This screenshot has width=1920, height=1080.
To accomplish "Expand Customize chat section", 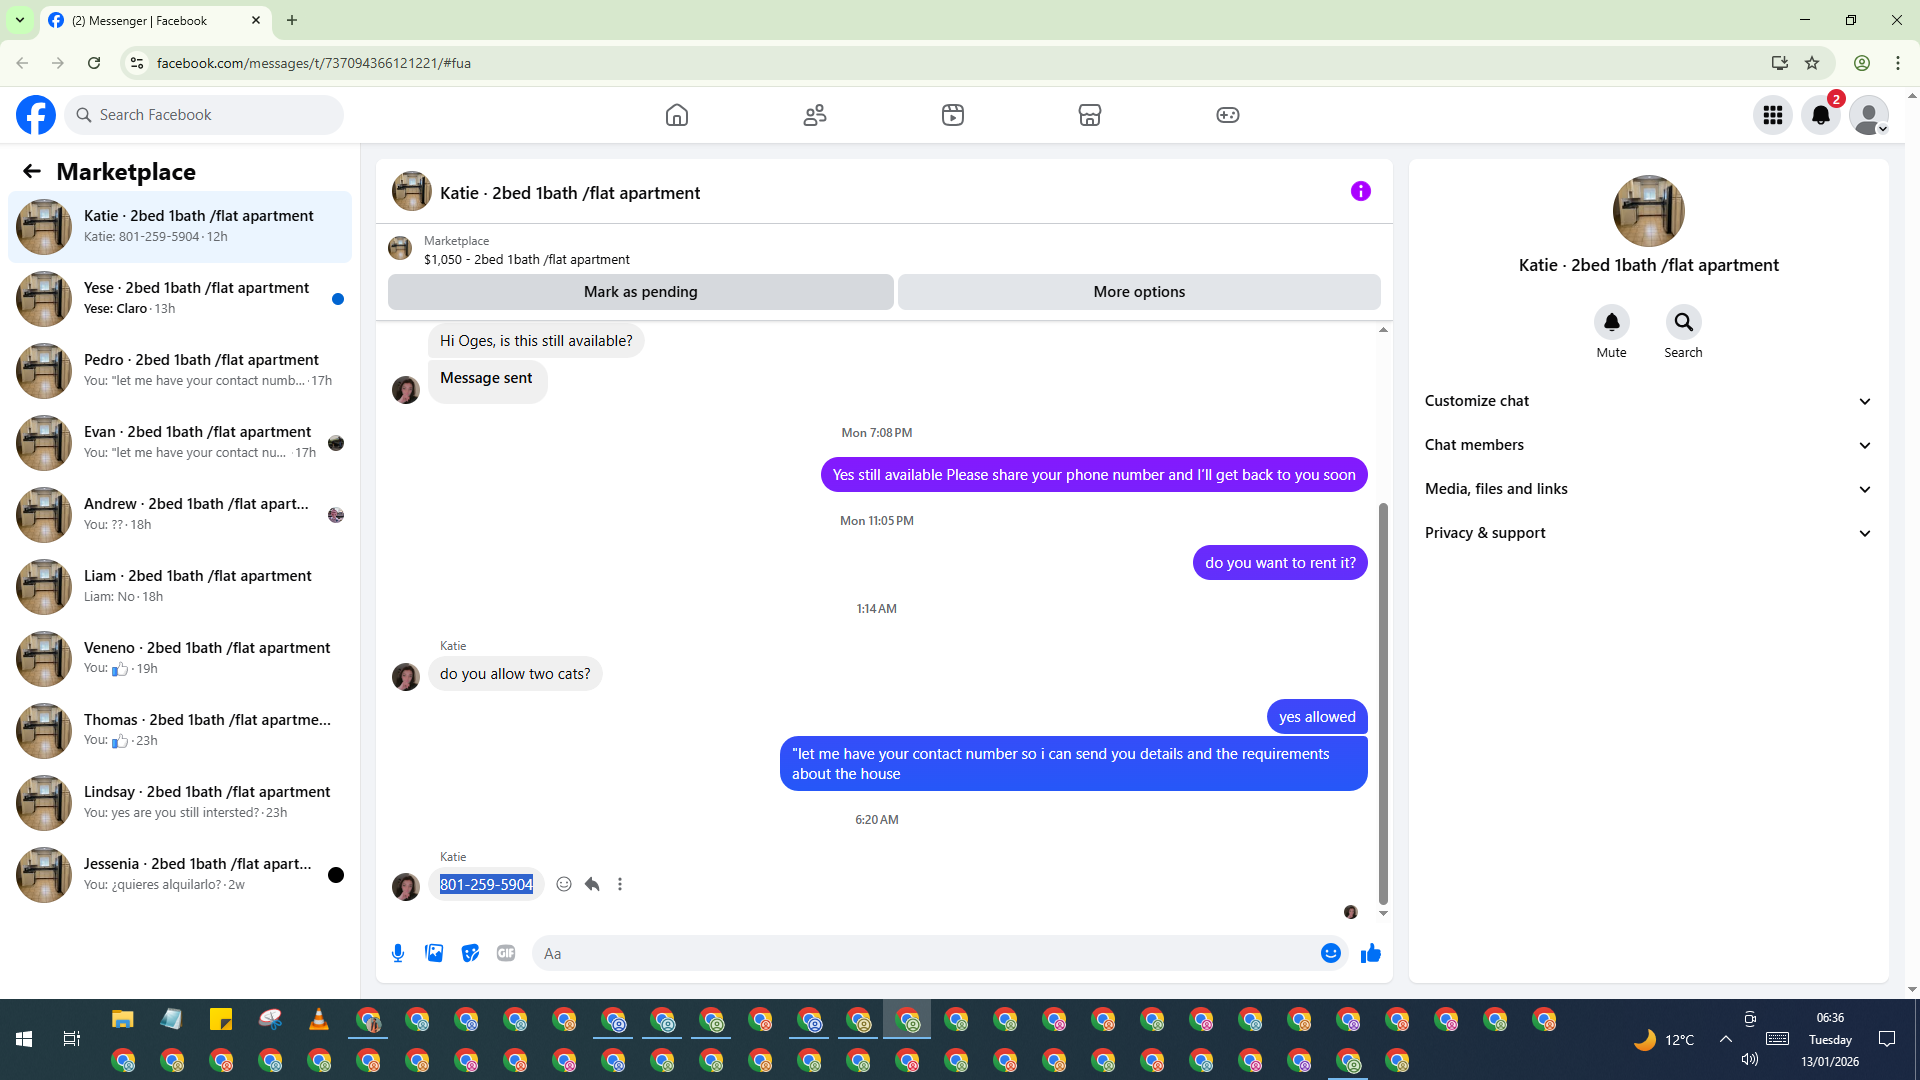I will [x=1647, y=401].
